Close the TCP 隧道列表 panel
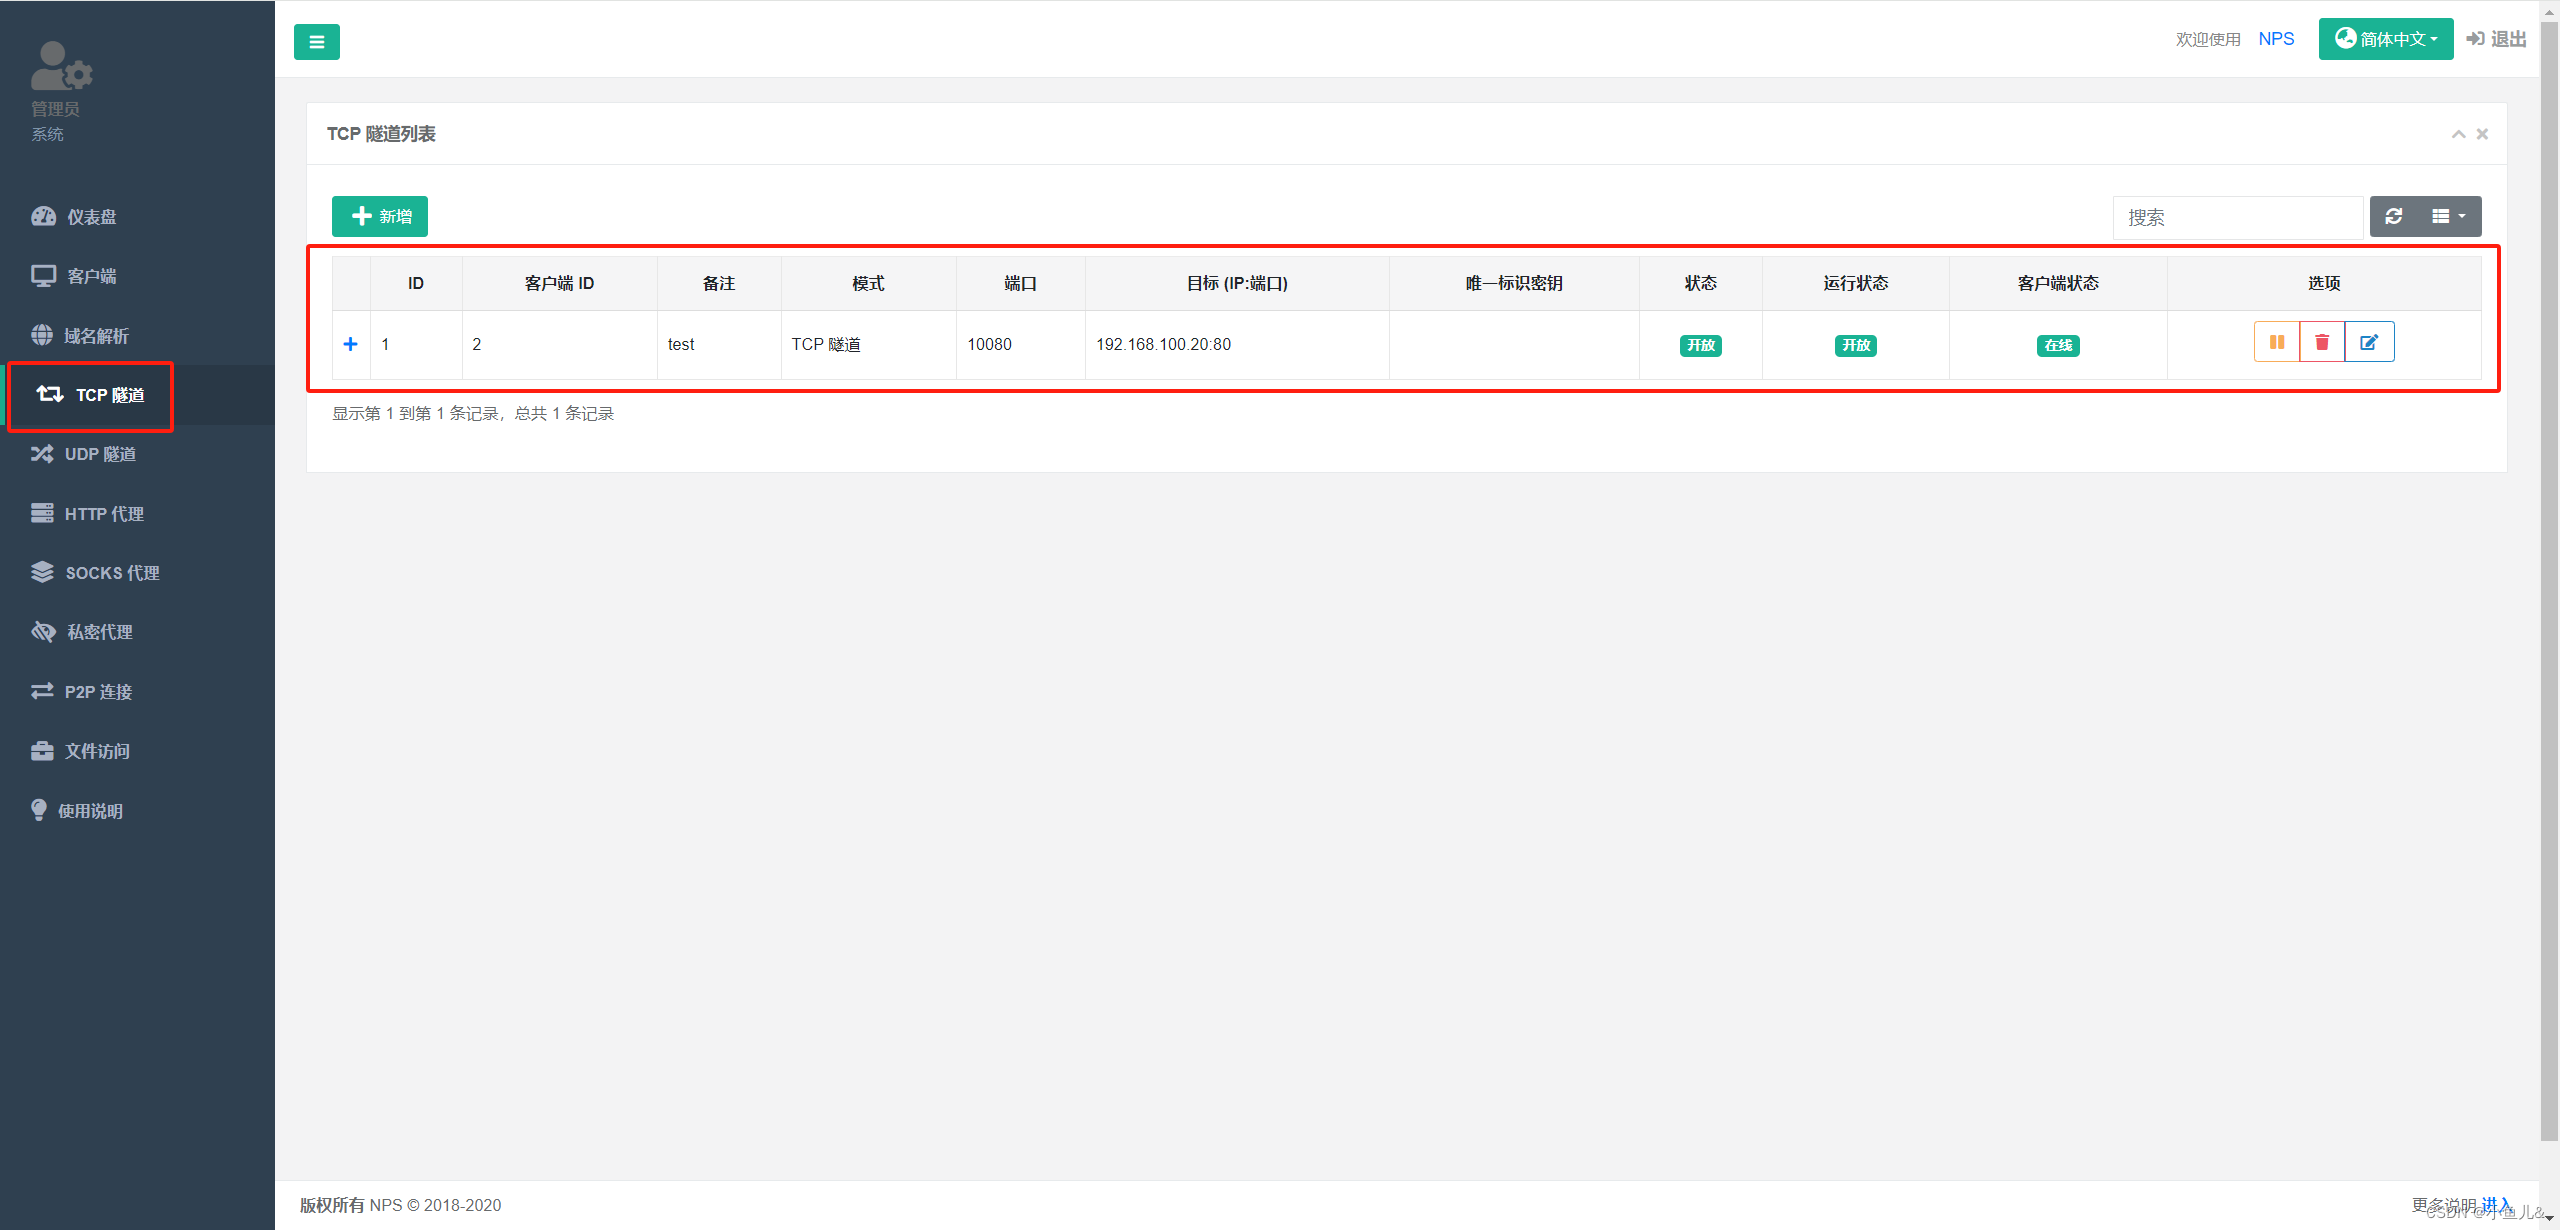This screenshot has height=1230, width=2560. tap(2482, 134)
